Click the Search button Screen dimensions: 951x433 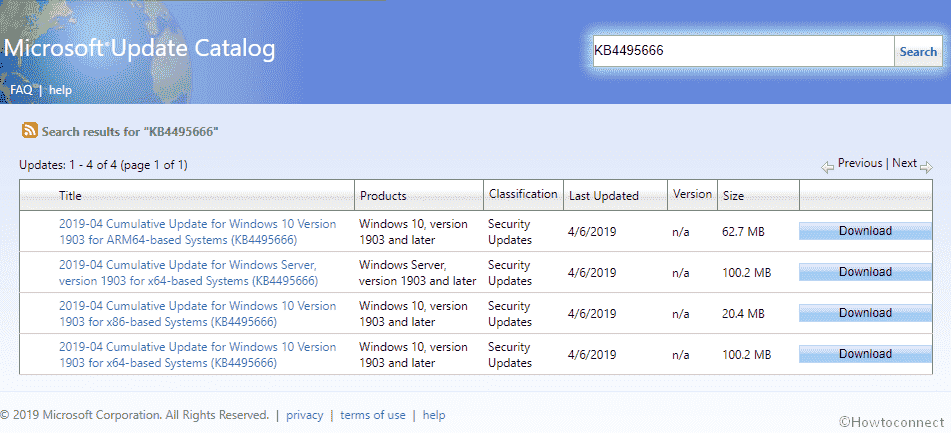918,52
